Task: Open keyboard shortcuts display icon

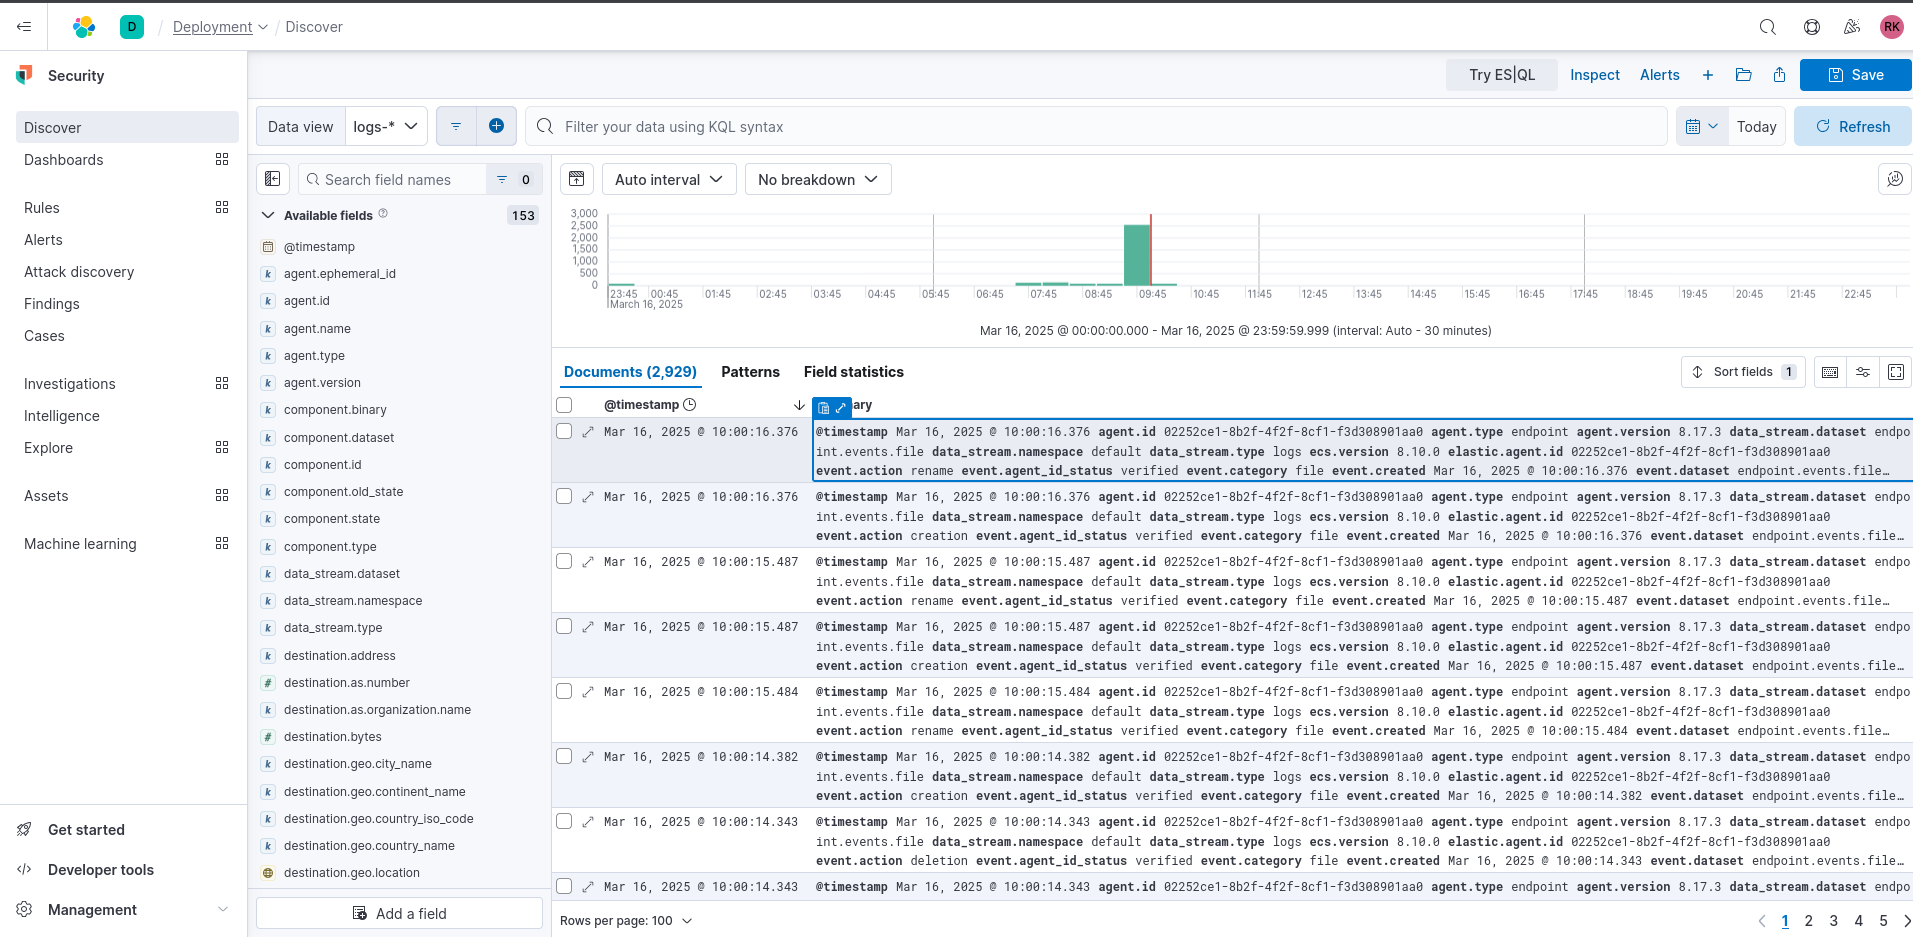Action: tap(1830, 372)
